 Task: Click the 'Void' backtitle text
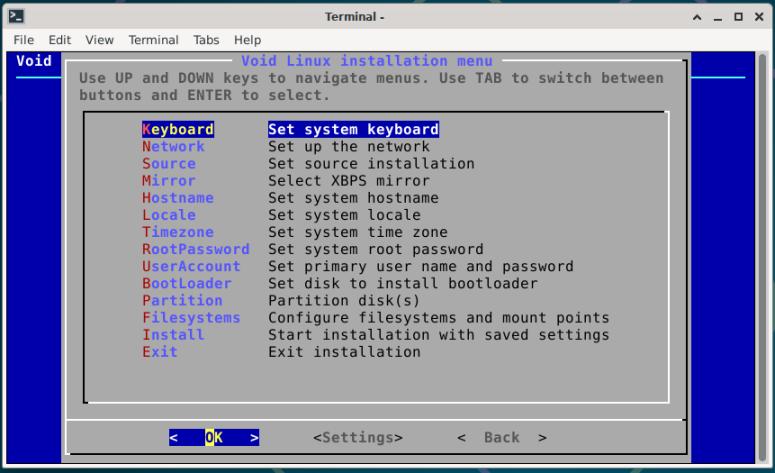pyautogui.click(x=34, y=61)
